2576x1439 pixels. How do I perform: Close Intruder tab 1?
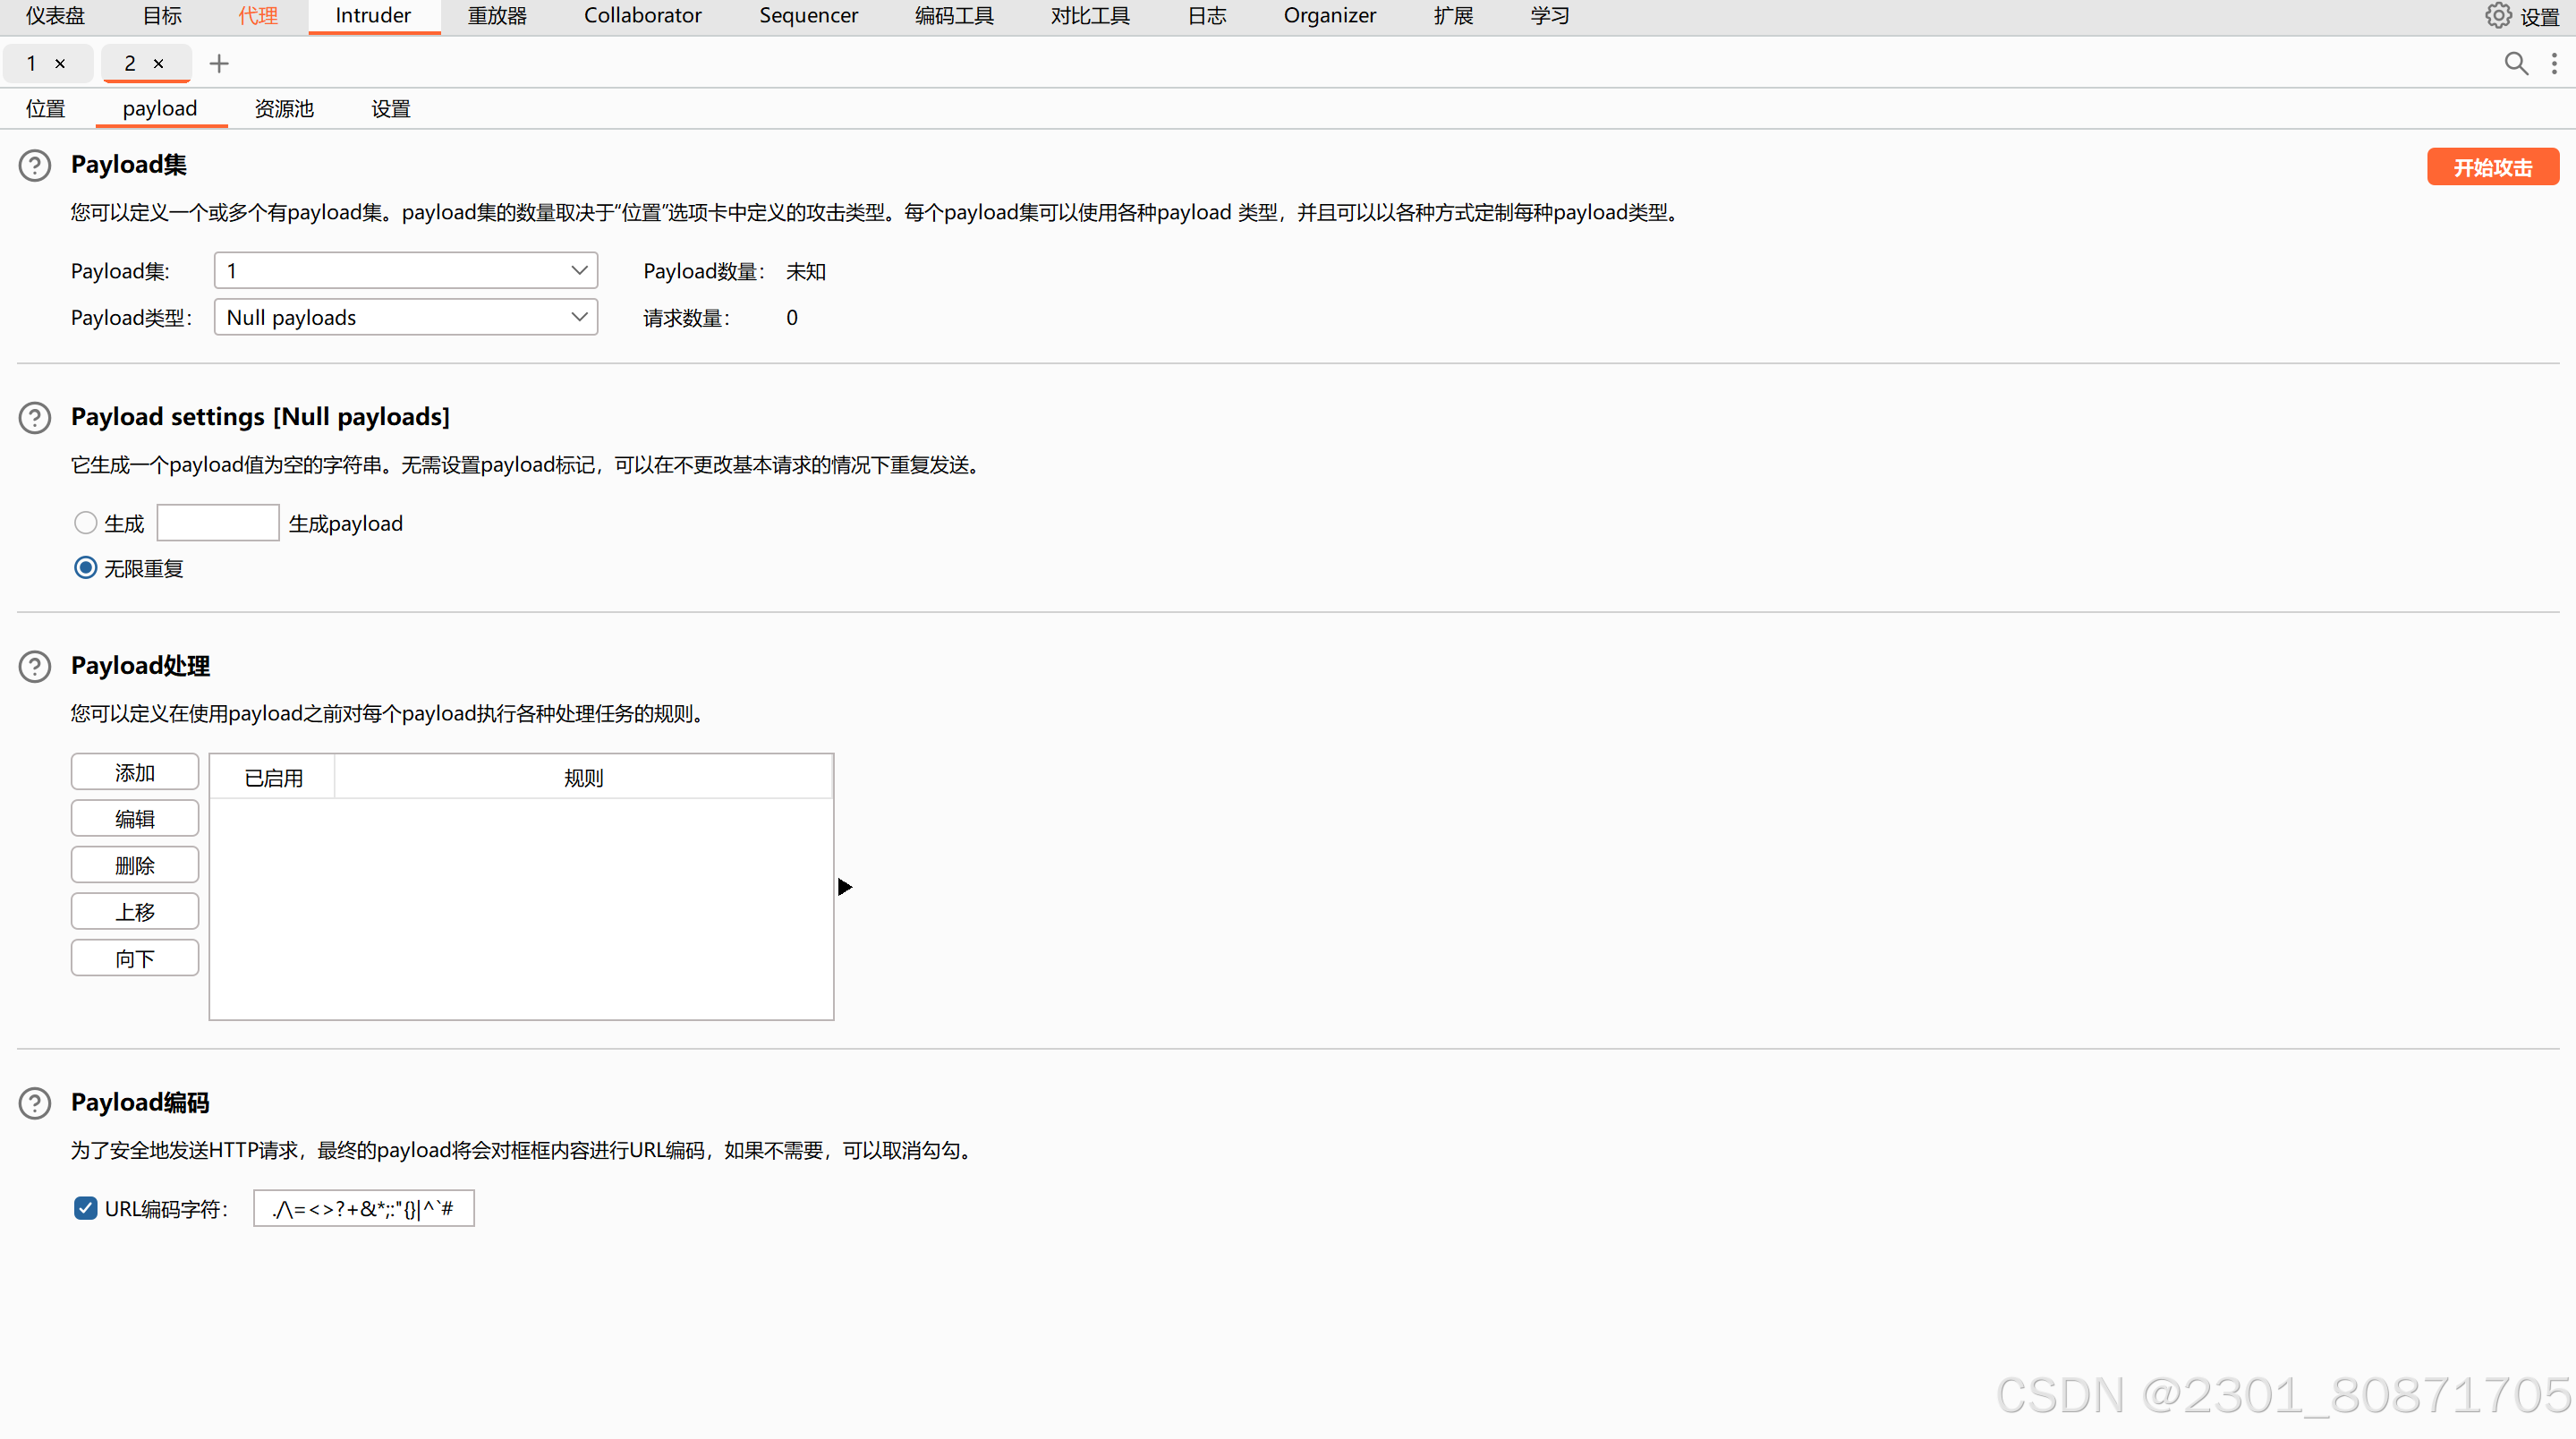coord(60,64)
